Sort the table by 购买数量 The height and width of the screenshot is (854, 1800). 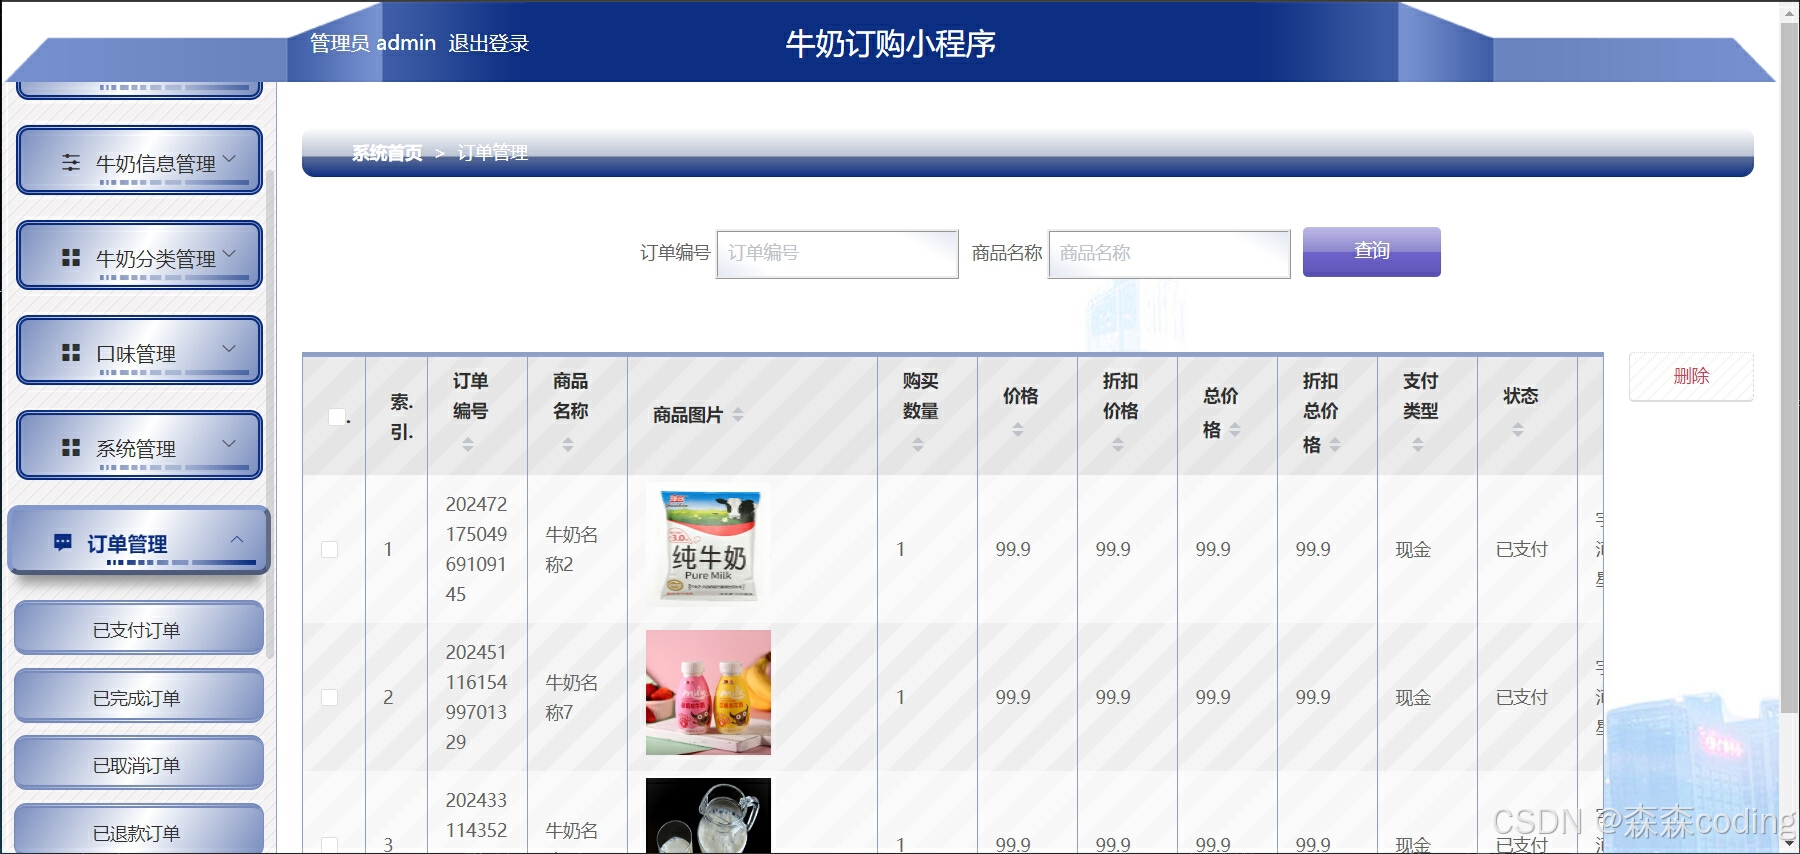pyautogui.click(x=918, y=444)
